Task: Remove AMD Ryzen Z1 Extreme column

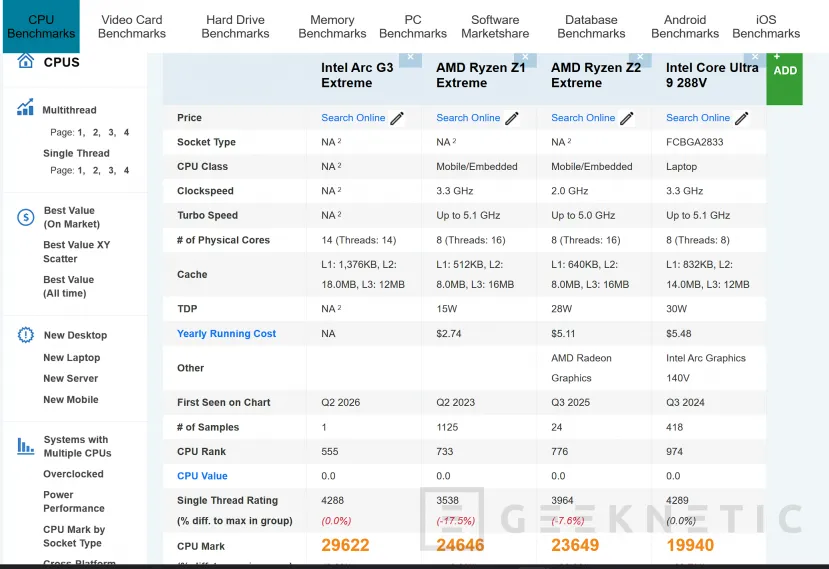Action: point(525,59)
